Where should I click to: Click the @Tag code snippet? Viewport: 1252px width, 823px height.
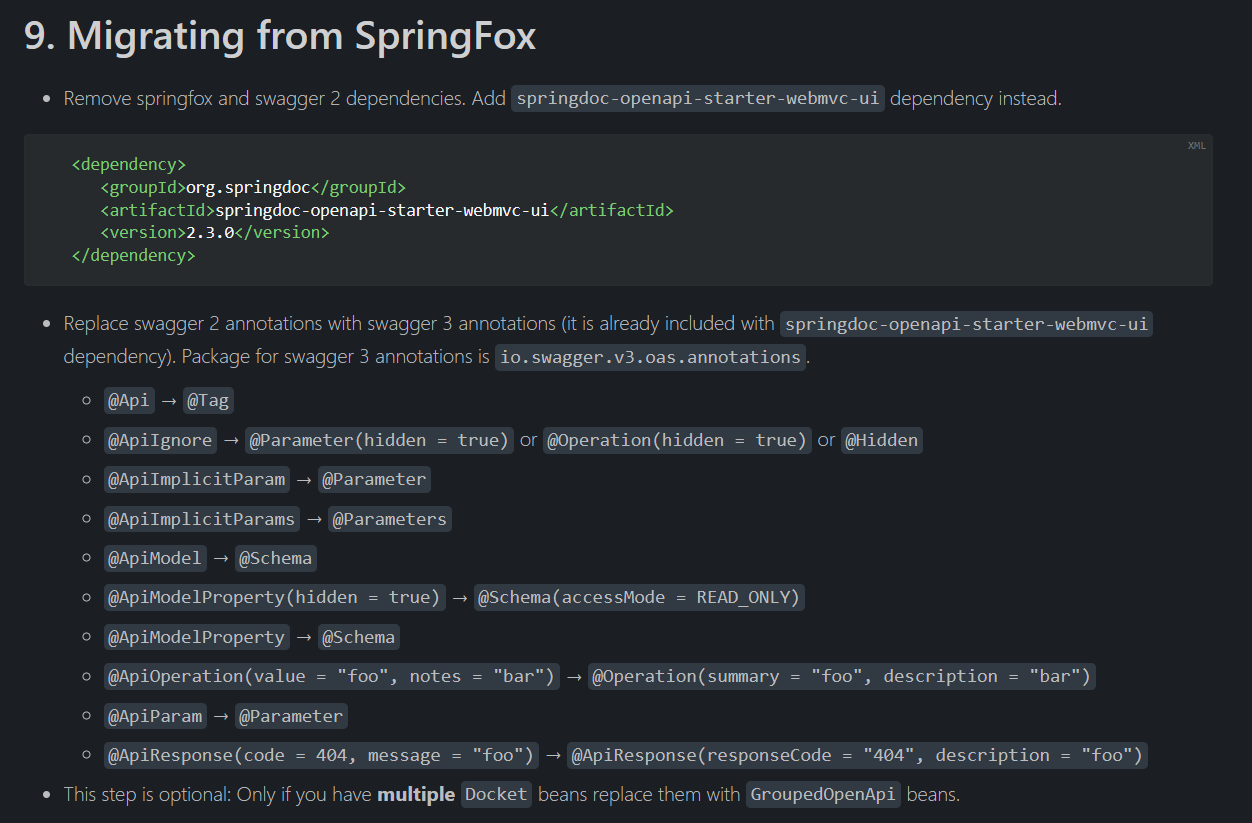208,401
